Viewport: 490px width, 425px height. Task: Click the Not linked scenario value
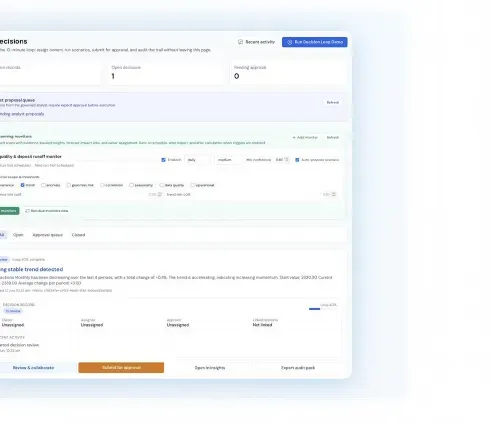pyautogui.click(x=262, y=325)
